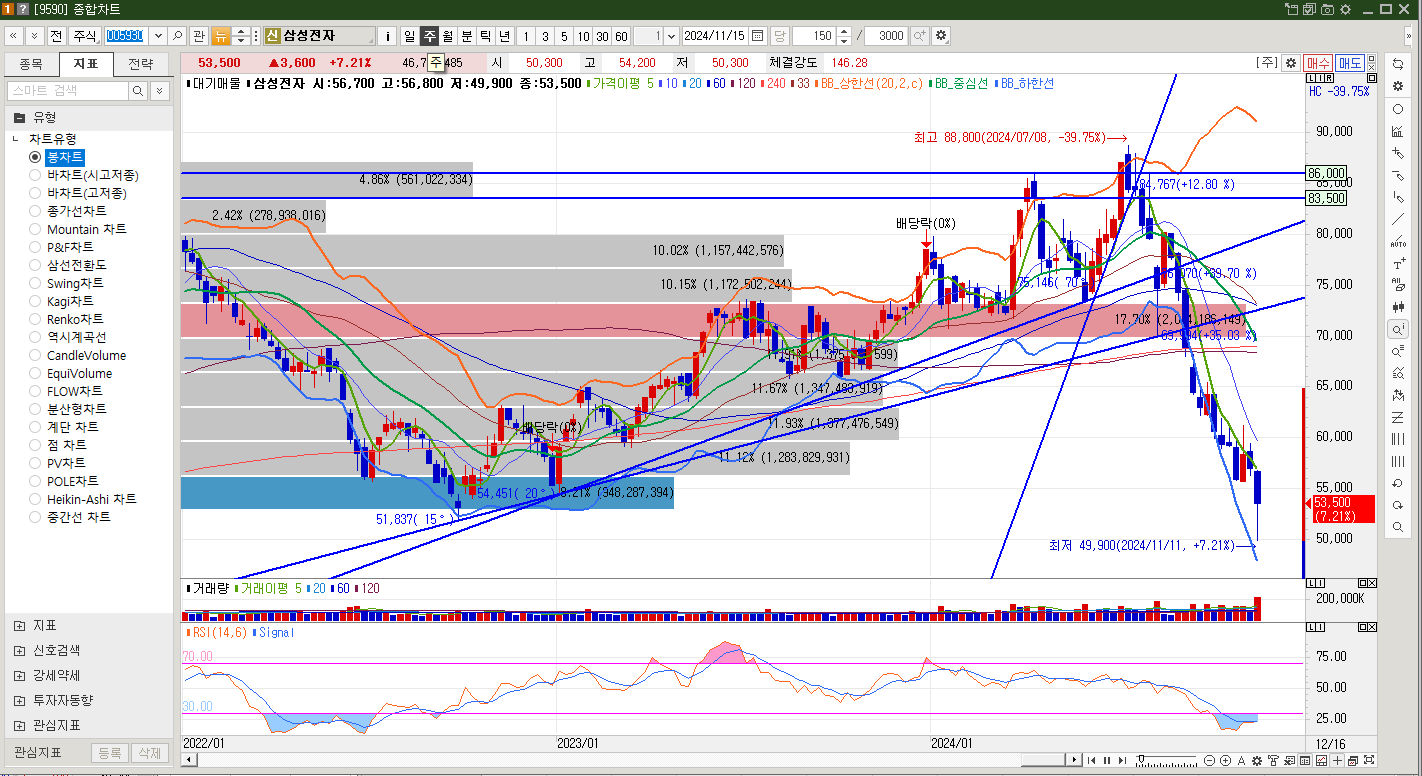Open the calendar icon beside the date field

point(757,36)
